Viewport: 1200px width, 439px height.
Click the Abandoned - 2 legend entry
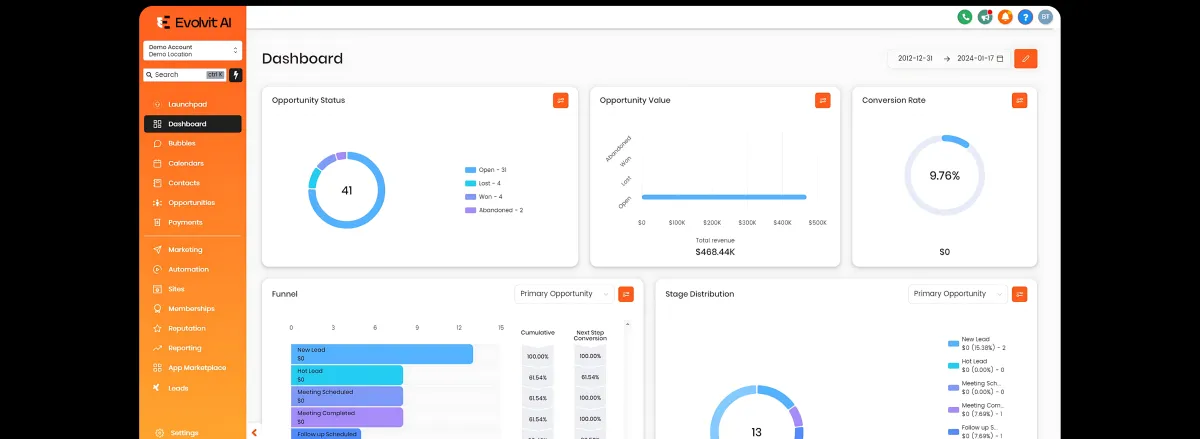494,210
